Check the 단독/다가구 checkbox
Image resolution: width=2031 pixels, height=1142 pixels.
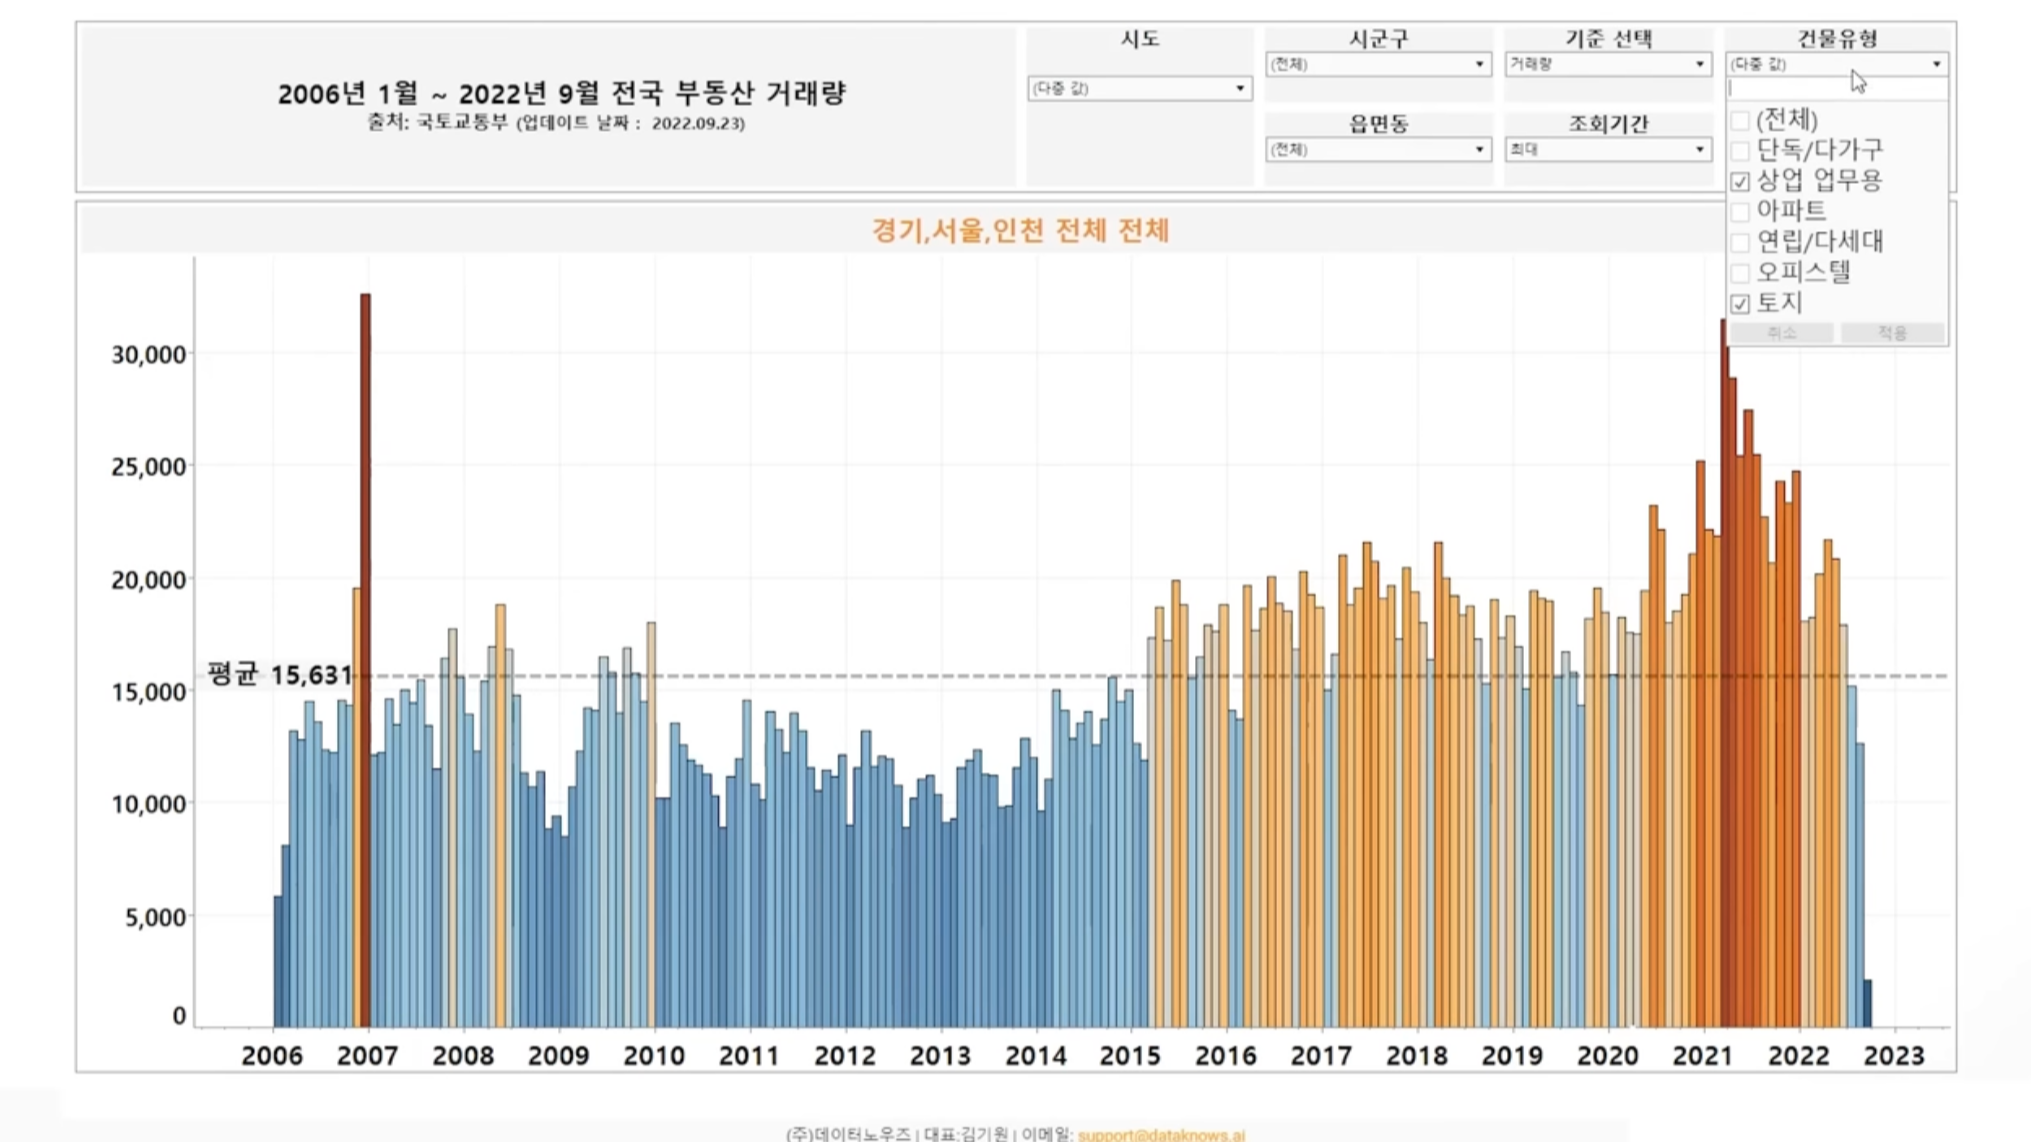coord(1740,151)
